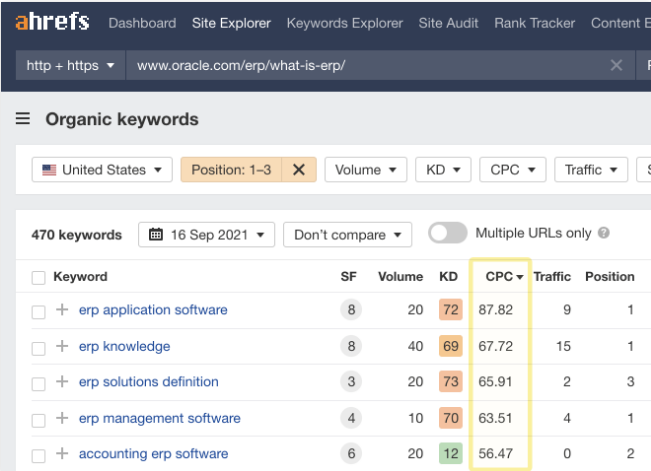651x471 pixels.
Task: Open SERP features badge for erp knowledge
Action: point(351,346)
